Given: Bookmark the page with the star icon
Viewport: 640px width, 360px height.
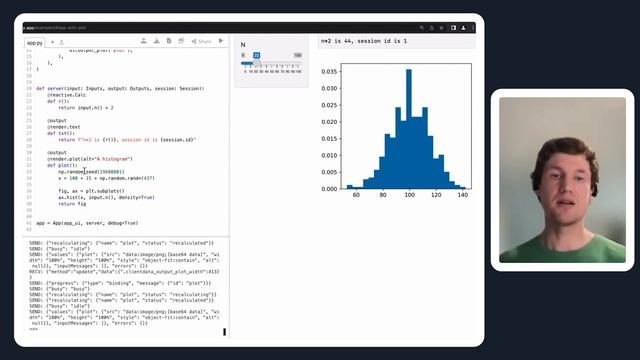Looking at the screenshot, I should coord(441,28).
